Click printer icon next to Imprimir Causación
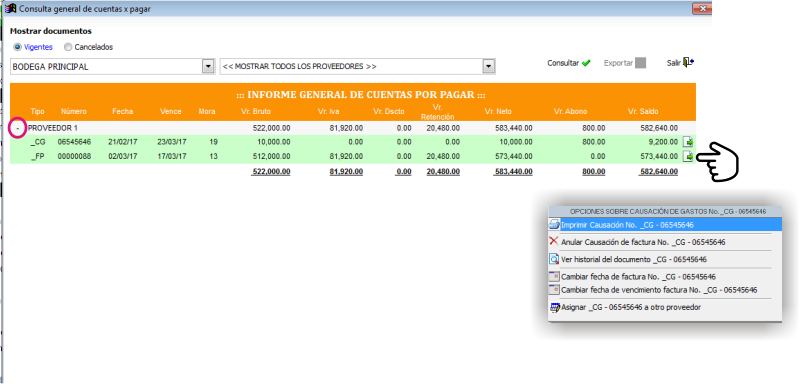800x384 pixels. (554, 224)
